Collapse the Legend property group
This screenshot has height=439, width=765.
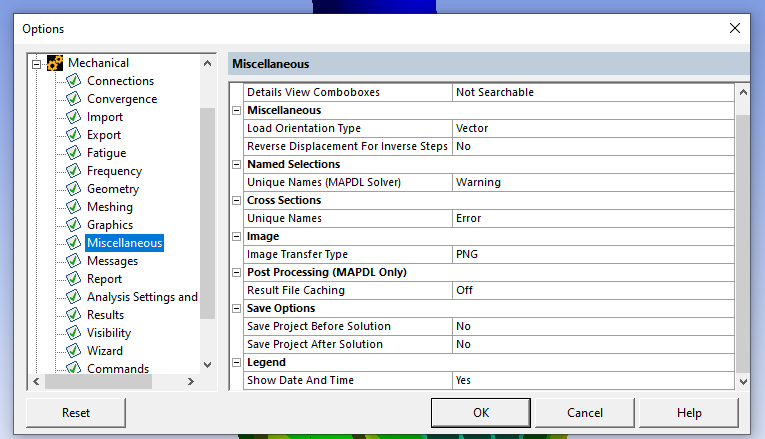pos(237,362)
